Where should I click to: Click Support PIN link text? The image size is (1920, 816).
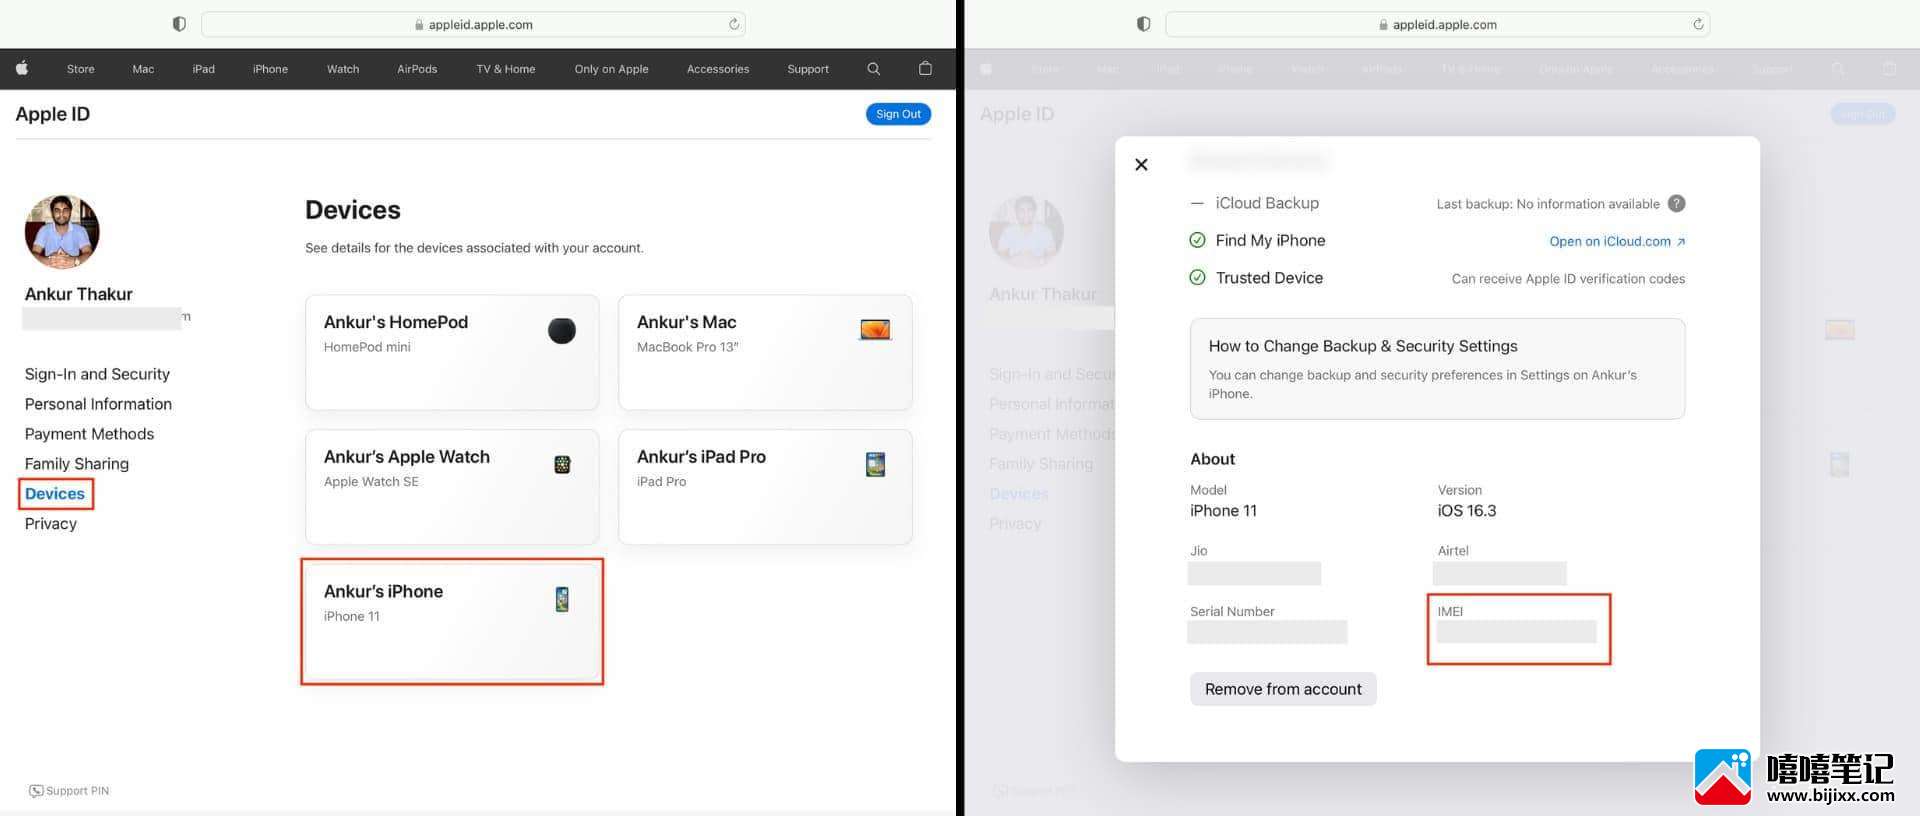[x=77, y=790]
